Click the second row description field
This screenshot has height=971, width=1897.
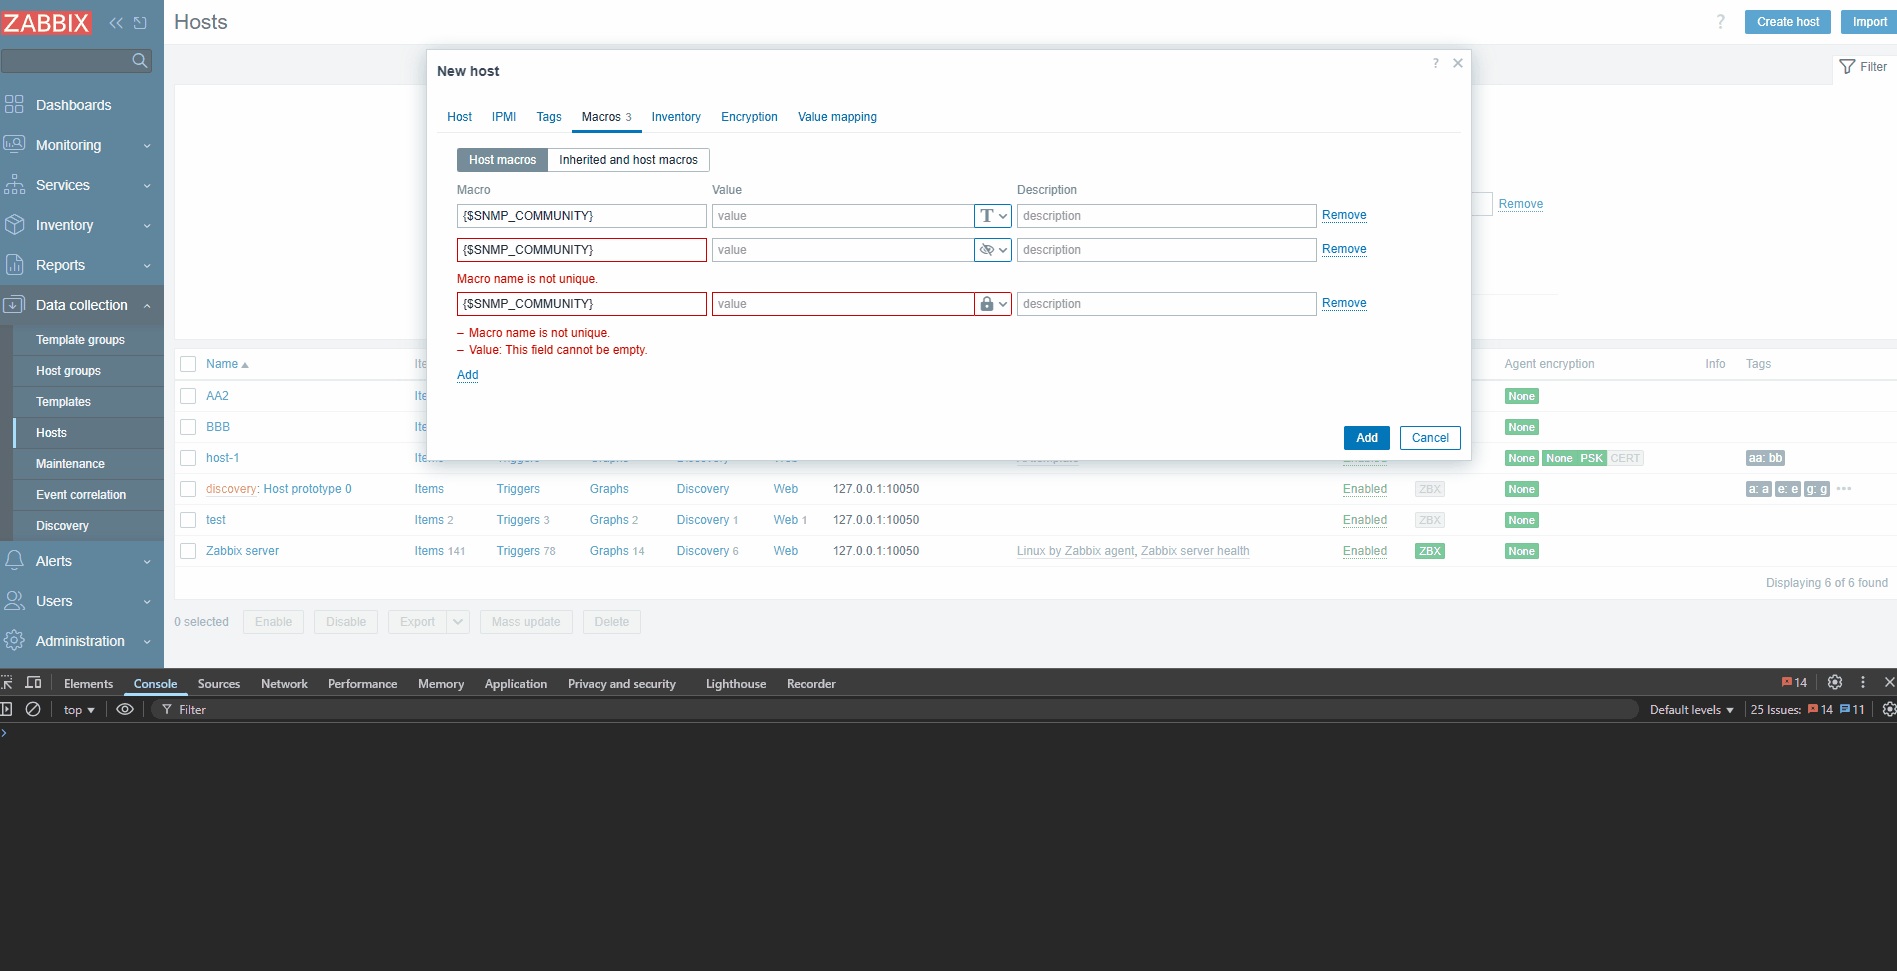pos(1166,250)
